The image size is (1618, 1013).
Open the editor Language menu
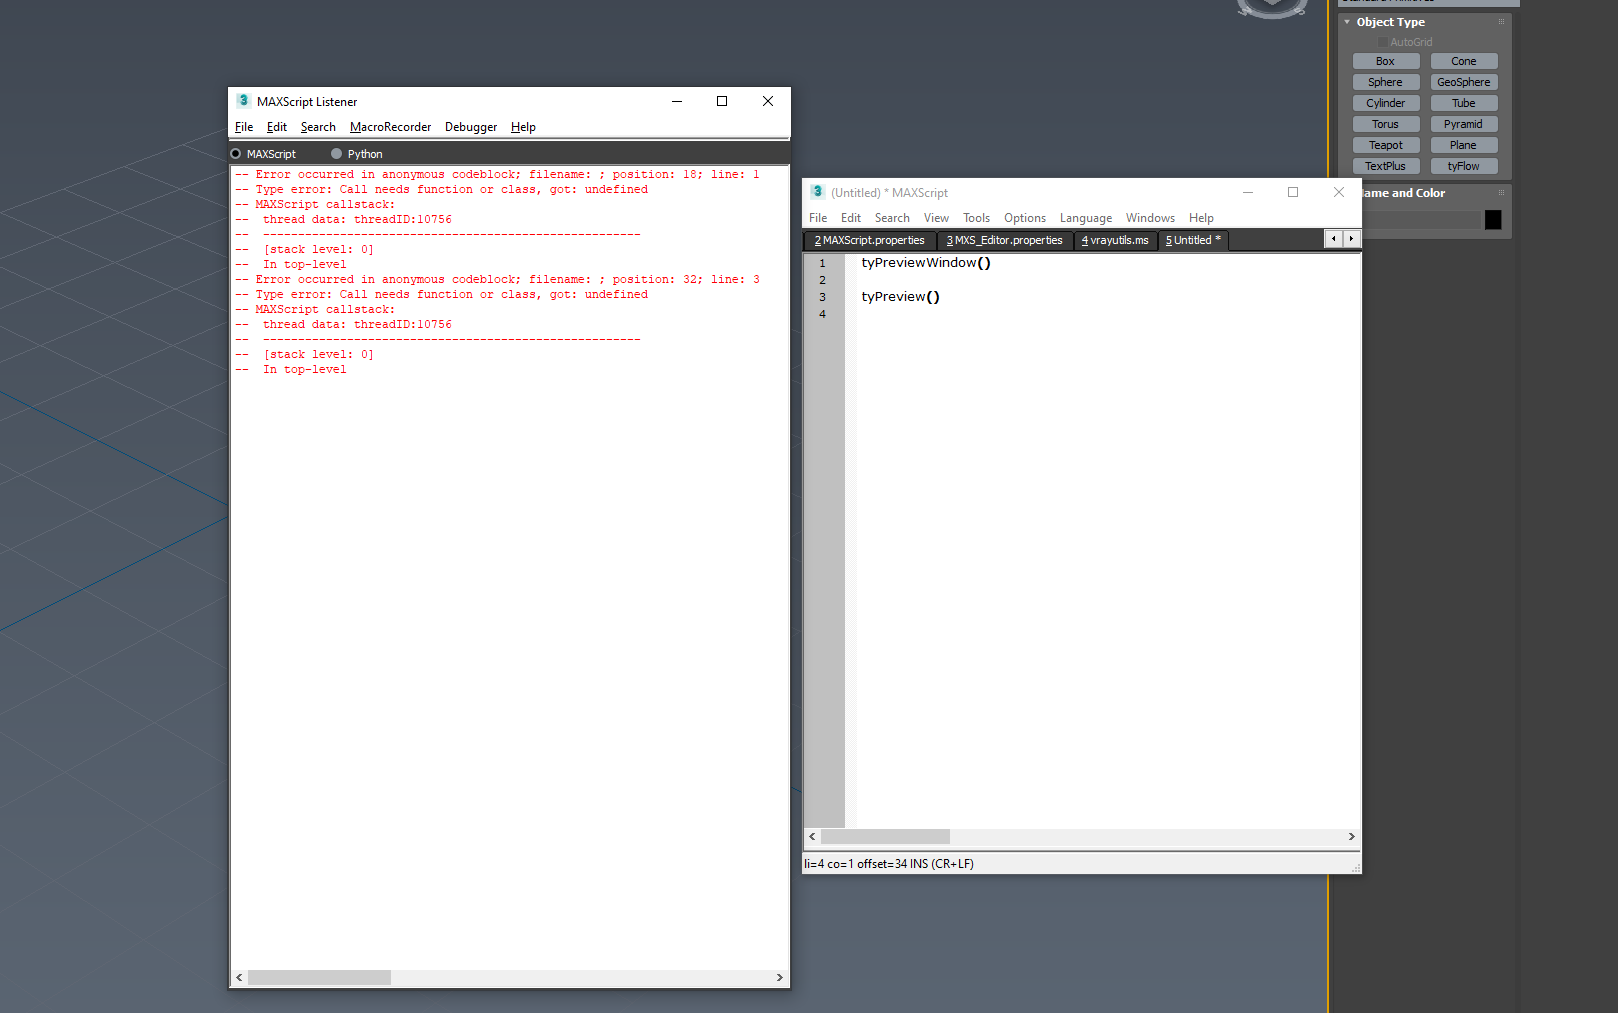click(x=1086, y=218)
